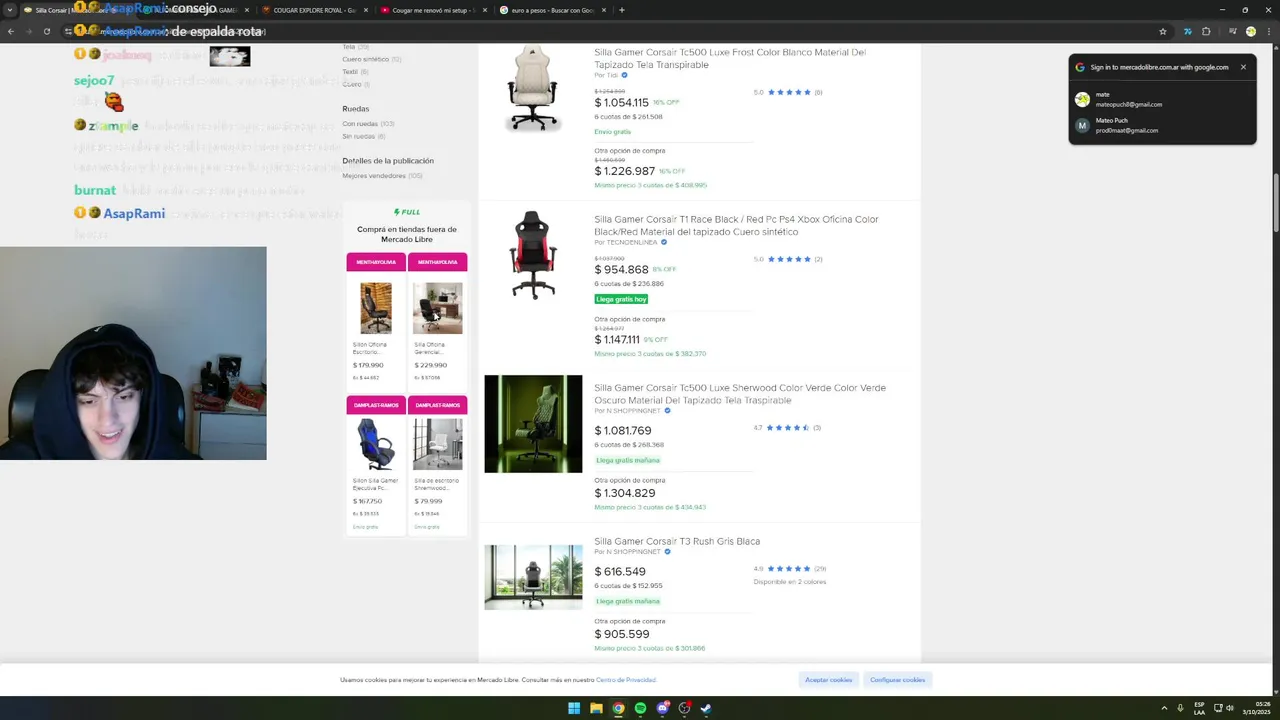Click the green Sherwood chair thumbnail
This screenshot has width=1280, height=720.
(533, 424)
